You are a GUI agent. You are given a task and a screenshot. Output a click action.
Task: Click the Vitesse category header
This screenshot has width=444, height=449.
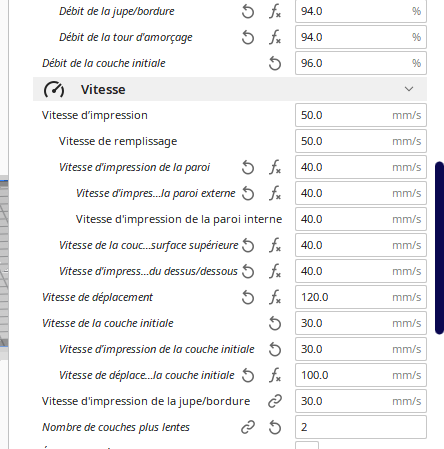(230, 89)
